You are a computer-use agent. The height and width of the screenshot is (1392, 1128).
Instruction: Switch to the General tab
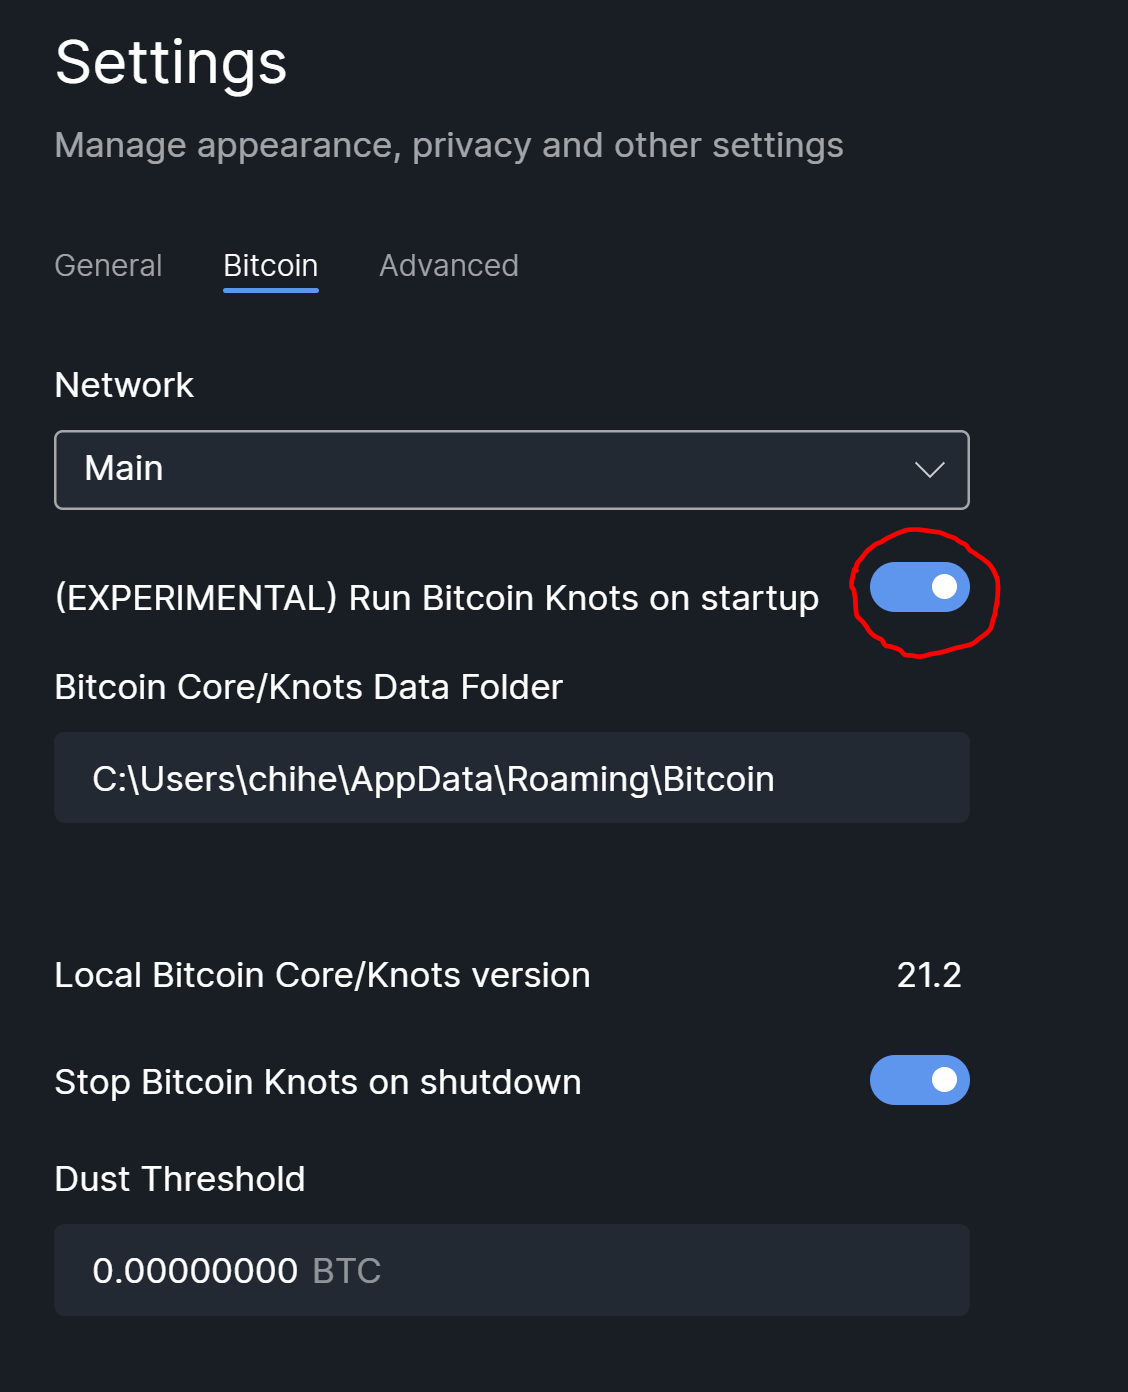pyautogui.click(x=108, y=266)
